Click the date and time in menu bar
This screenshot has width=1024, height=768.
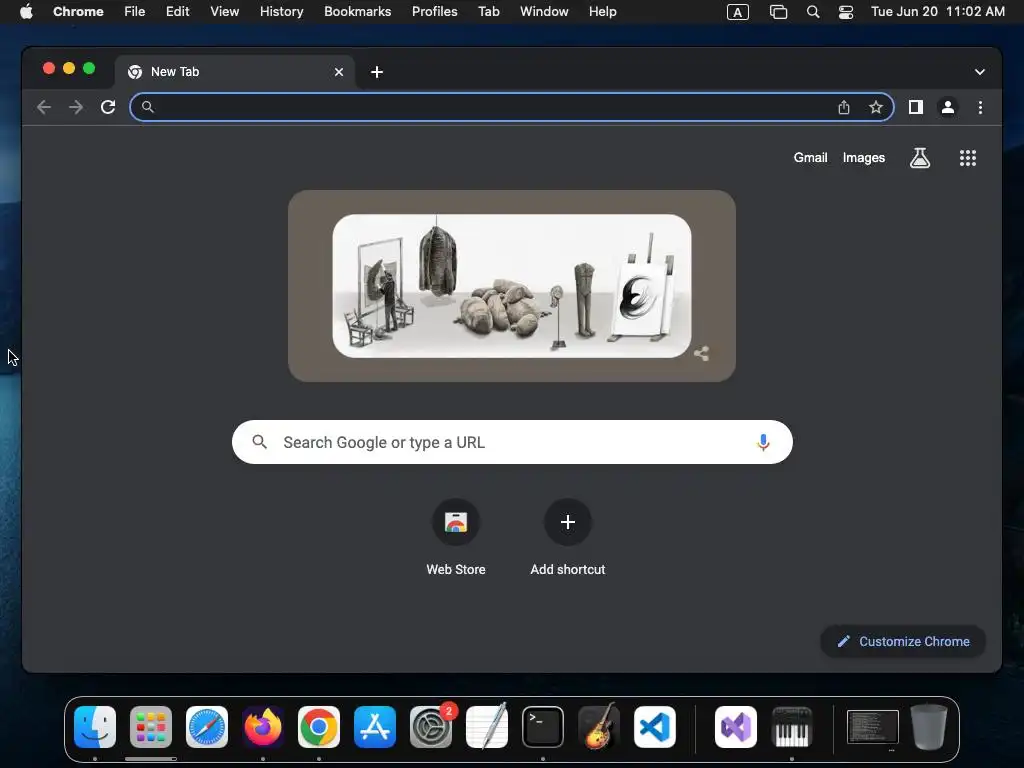[x=938, y=12]
